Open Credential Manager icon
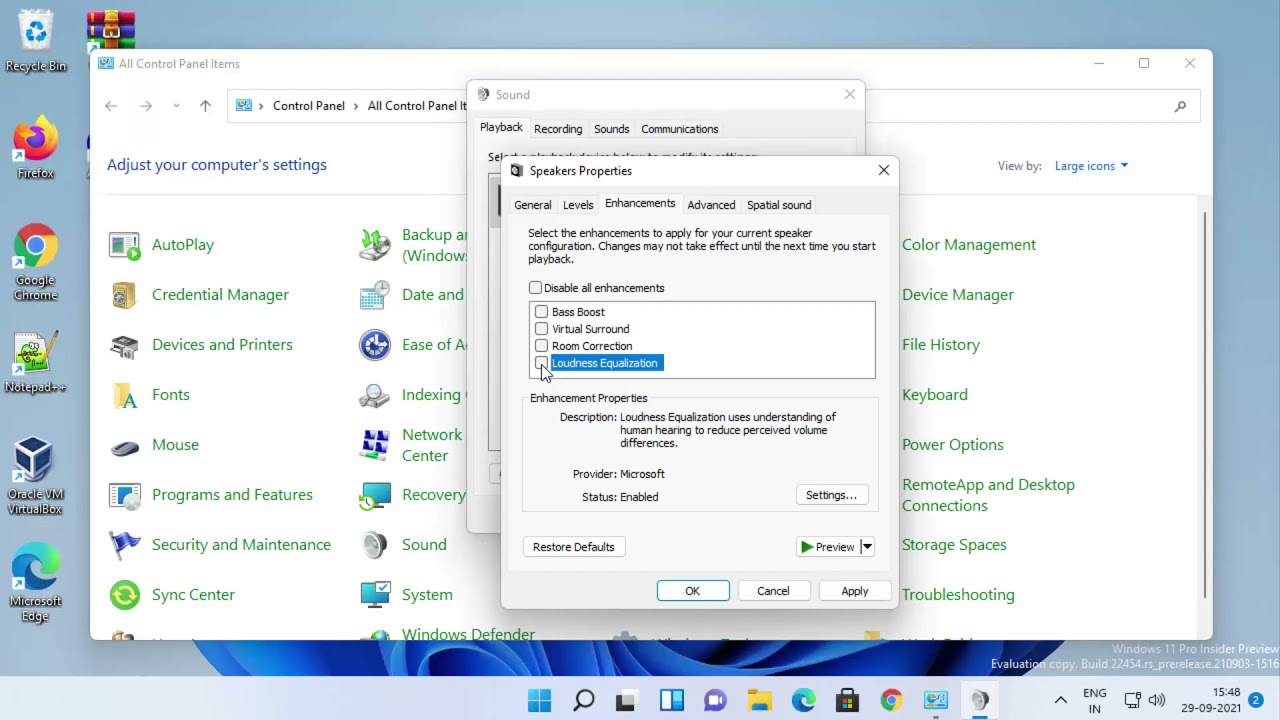Screen dimensions: 1280x720 tap(125, 295)
